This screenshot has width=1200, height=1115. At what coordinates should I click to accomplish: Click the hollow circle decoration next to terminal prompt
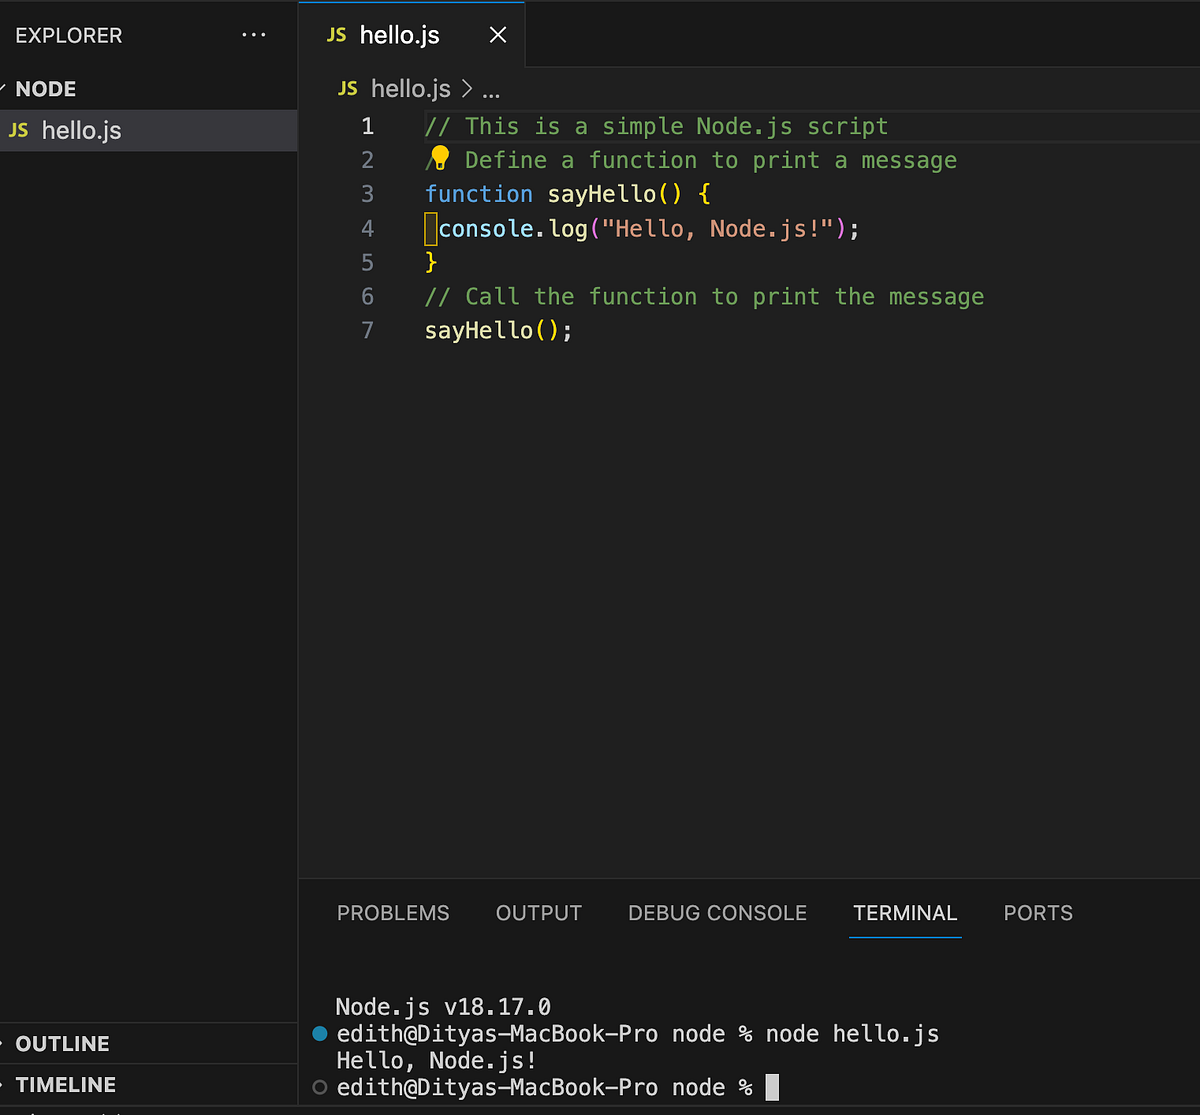click(x=318, y=1087)
